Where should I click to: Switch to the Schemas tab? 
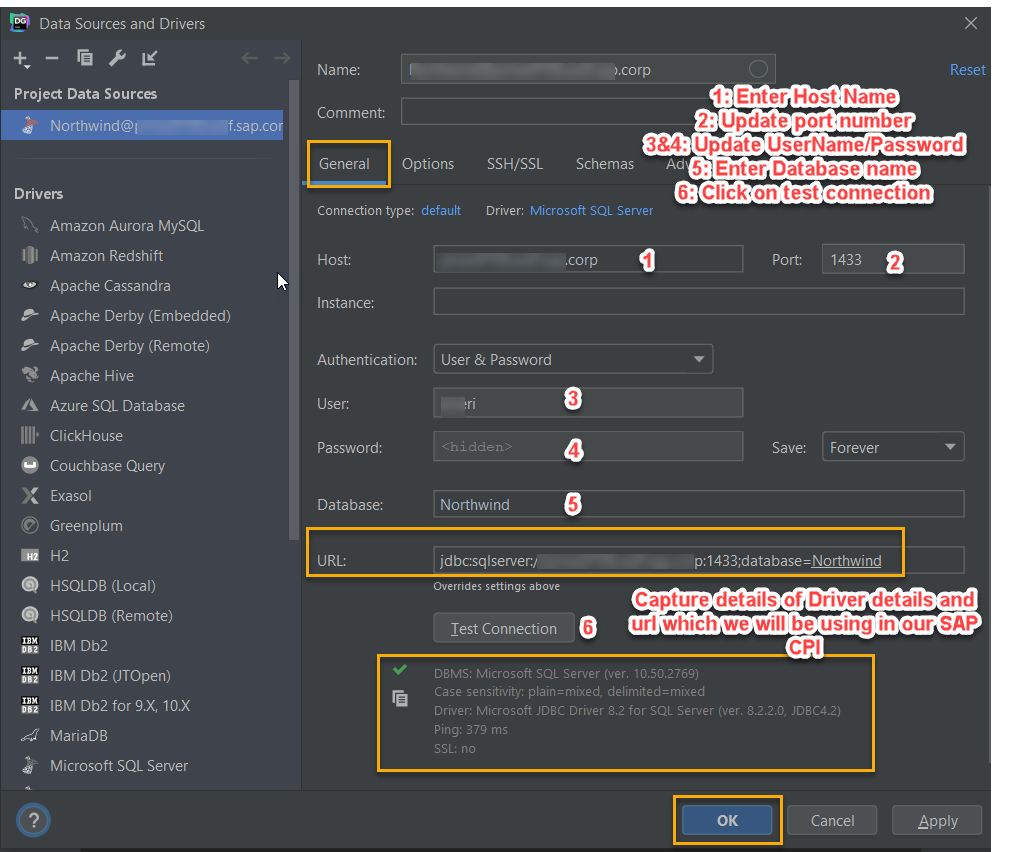(605, 164)
